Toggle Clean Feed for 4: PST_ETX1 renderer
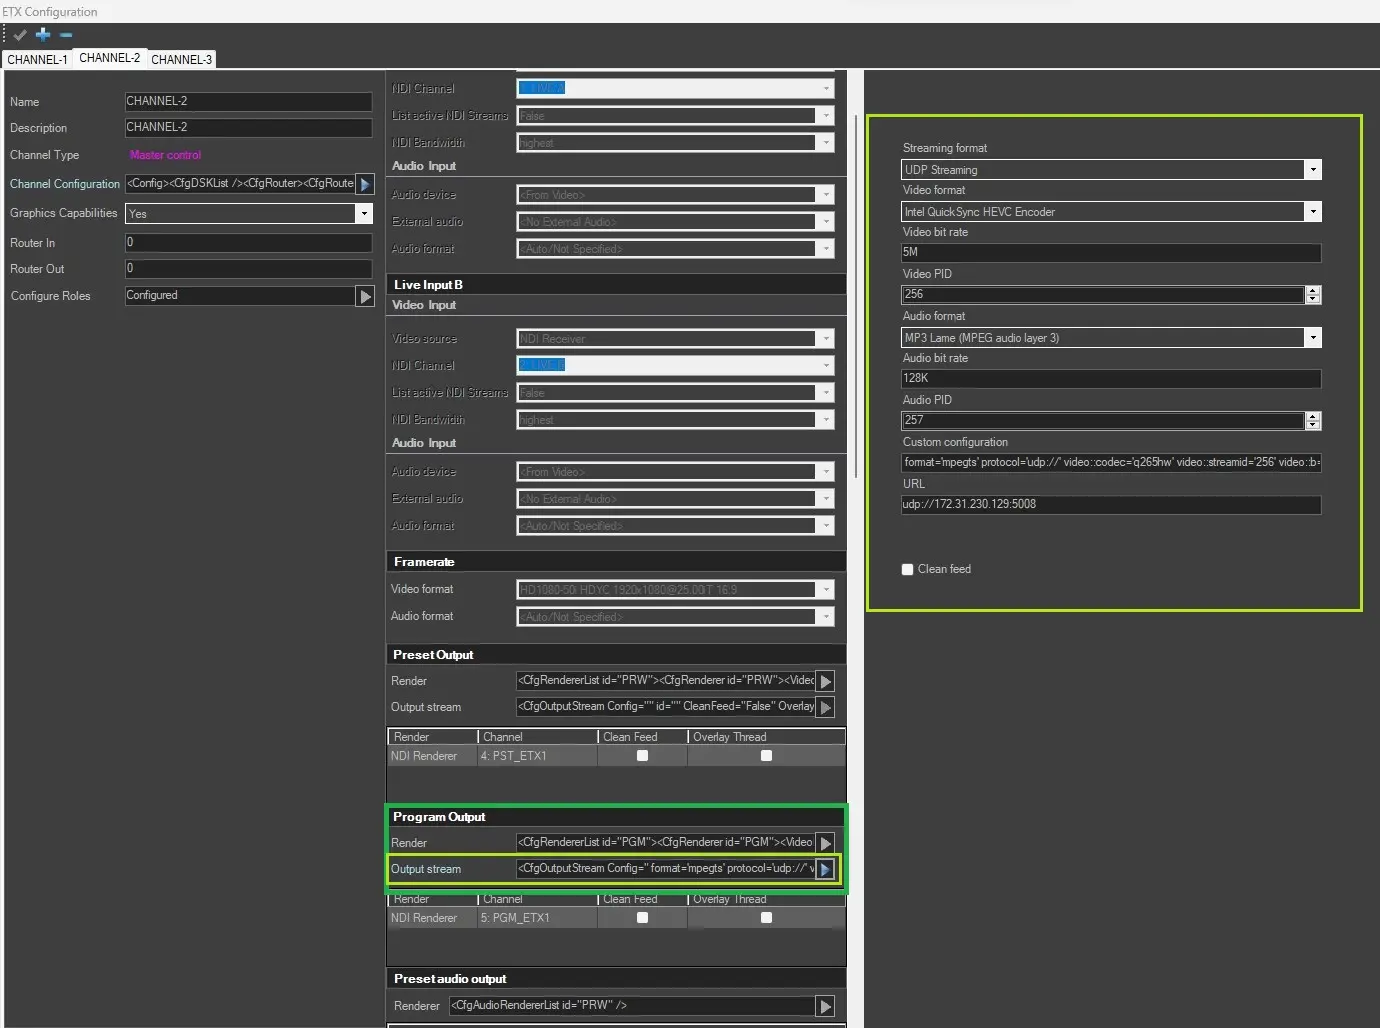Image resolution: width=1380 pixels, height=1028 pixels. click(x=642, y=756)
